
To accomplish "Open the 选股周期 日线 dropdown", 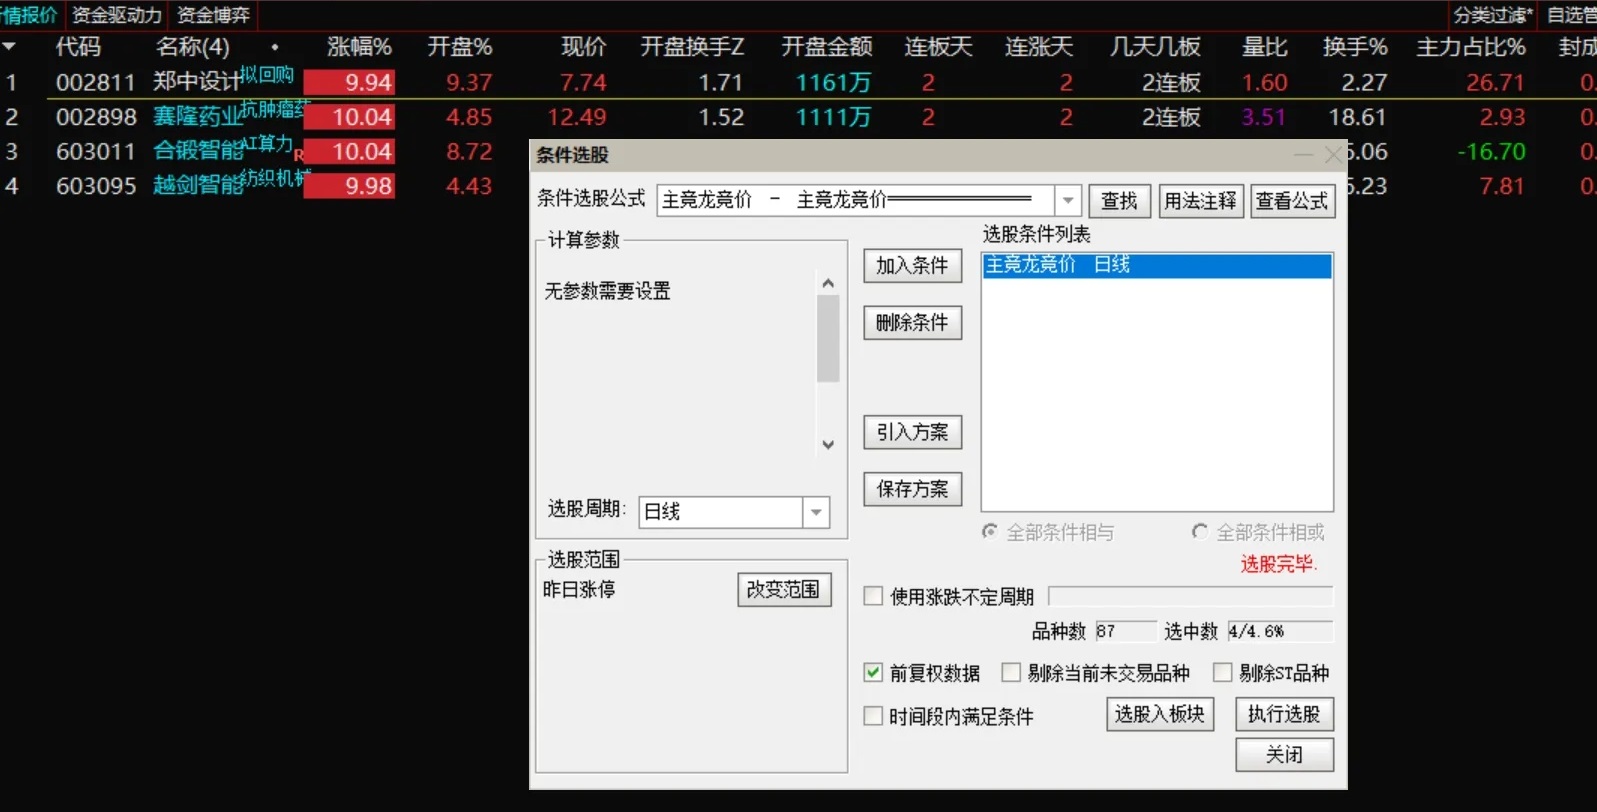I will 816,512.
